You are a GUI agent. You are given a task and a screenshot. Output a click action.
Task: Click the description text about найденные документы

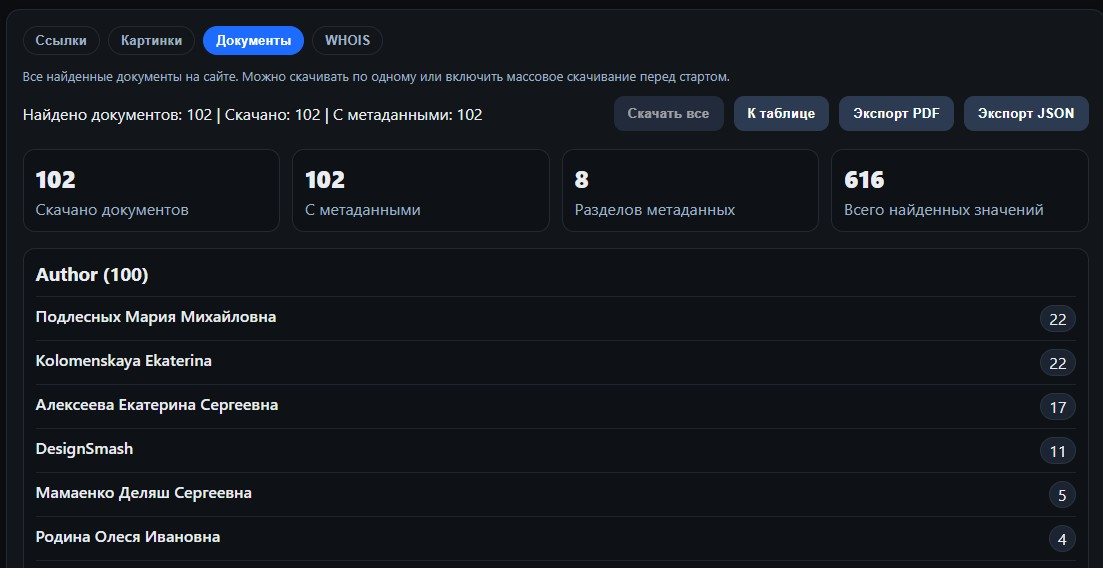click(x=376, y=77)
